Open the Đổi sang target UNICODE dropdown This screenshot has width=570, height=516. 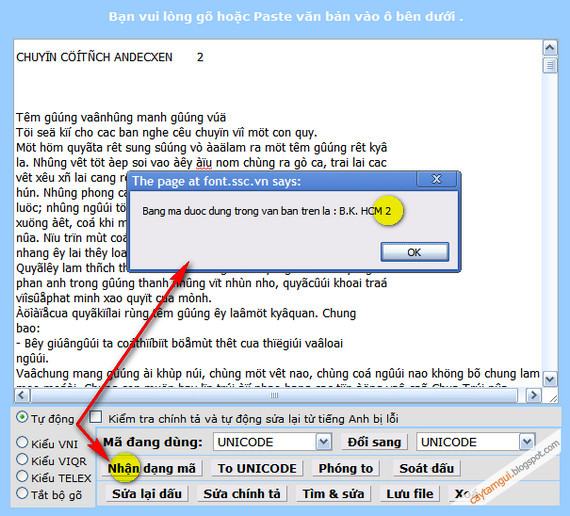click(x=475, y=442)
